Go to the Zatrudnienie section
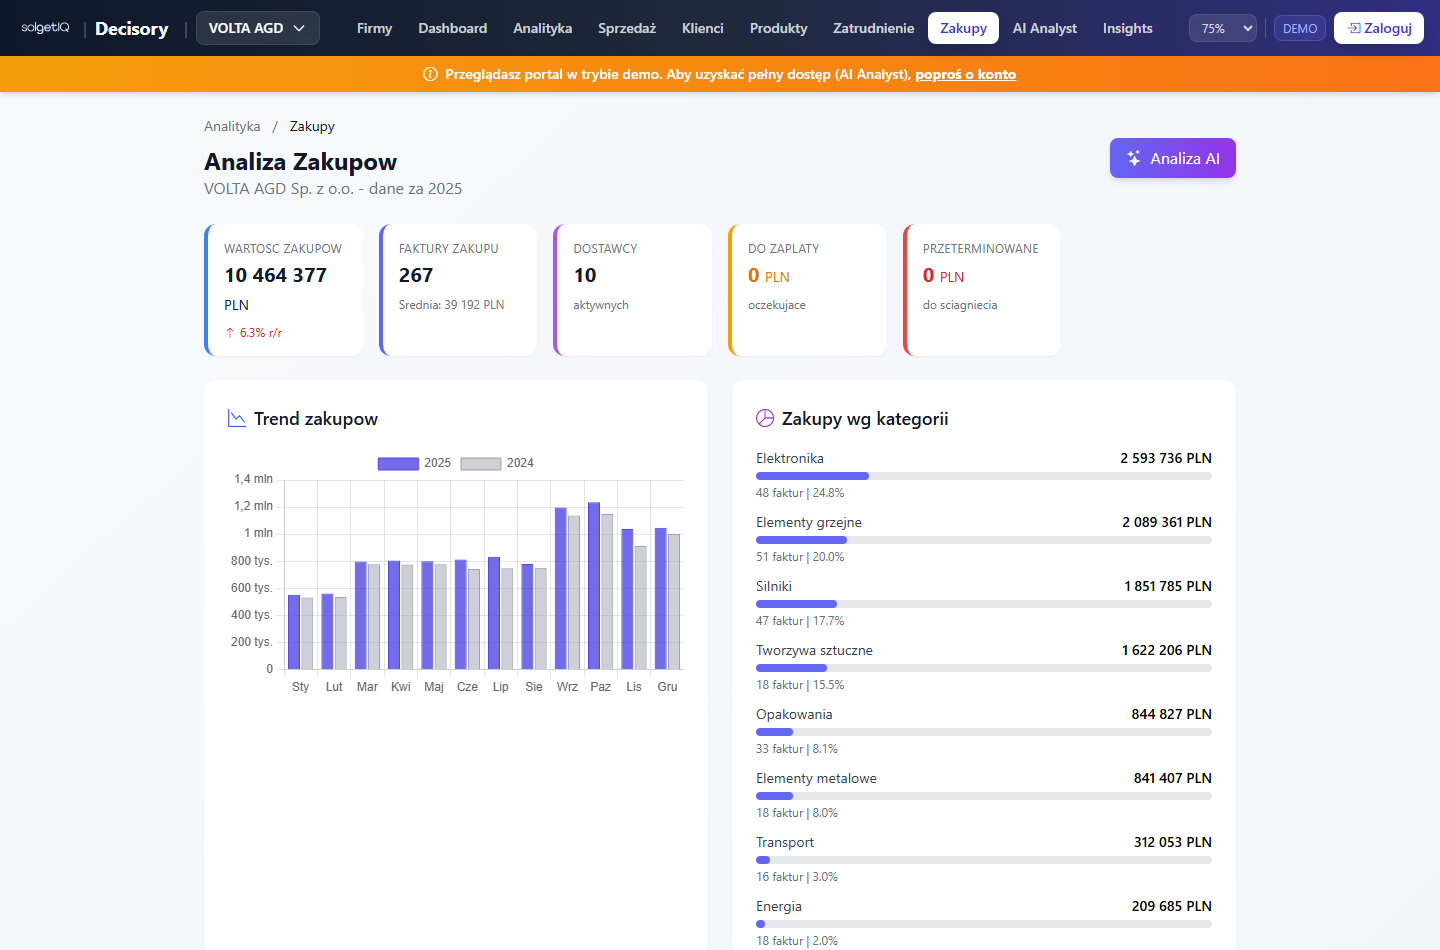 873,28
